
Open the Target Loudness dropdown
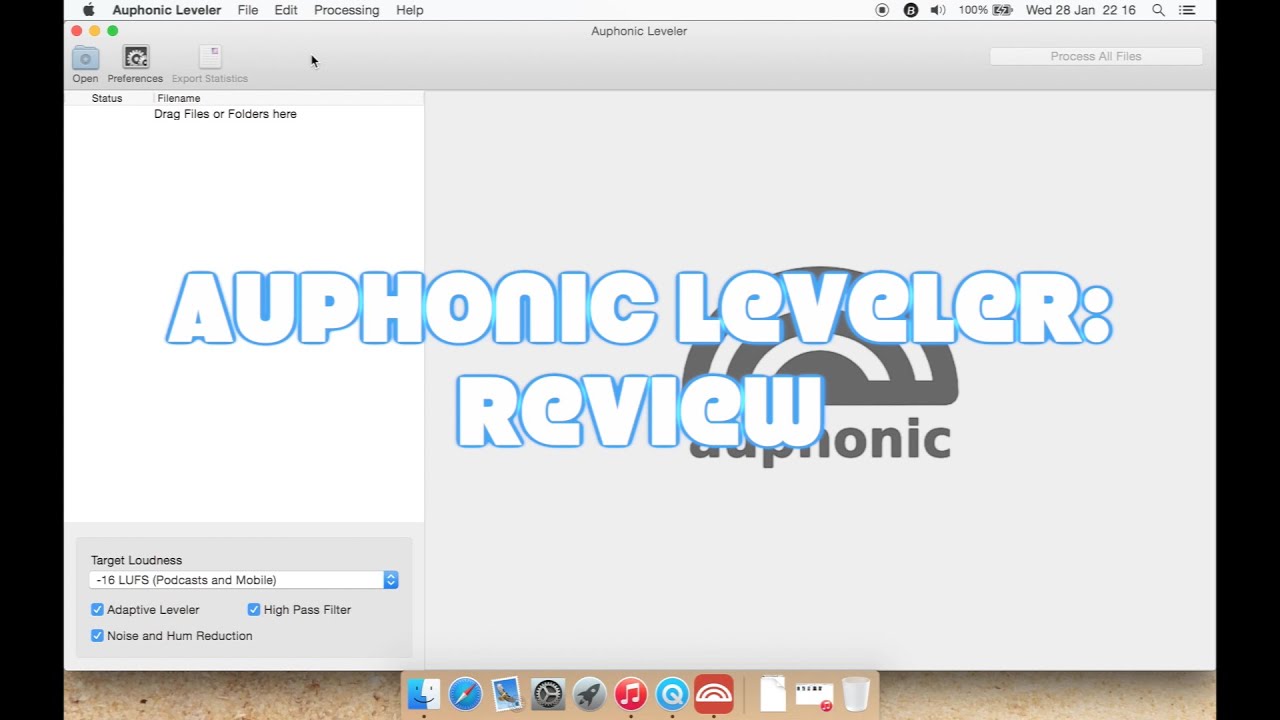click(244, 580)
